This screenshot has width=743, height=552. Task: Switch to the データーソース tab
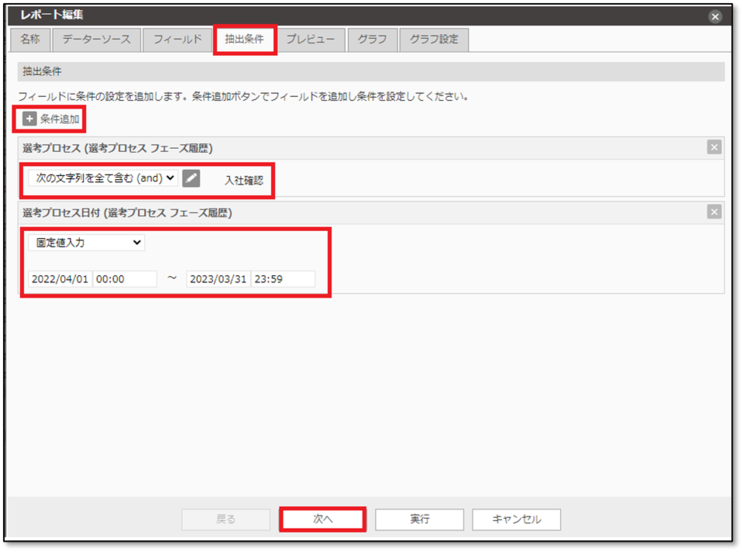pos(97,39)
